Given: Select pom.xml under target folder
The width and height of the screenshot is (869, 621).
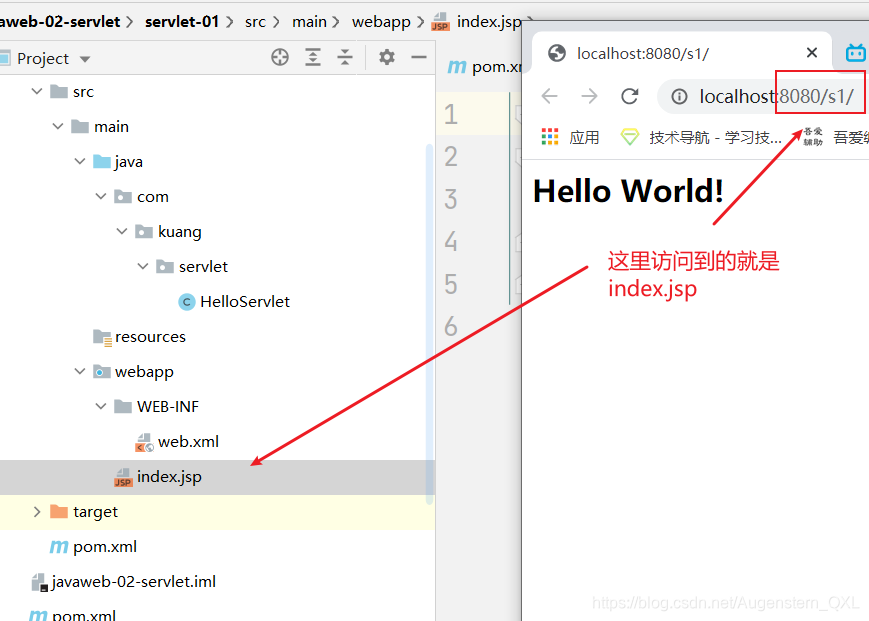Looking at the screenshot, I should [93, 547].
